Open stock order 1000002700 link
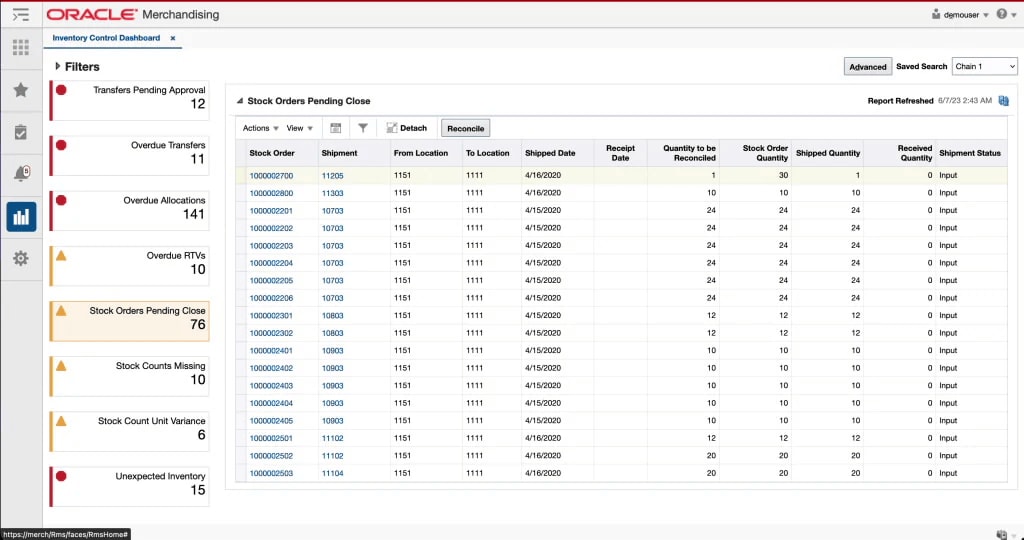The height and width of the screenshot is (540, 1024). coord(271,176)
